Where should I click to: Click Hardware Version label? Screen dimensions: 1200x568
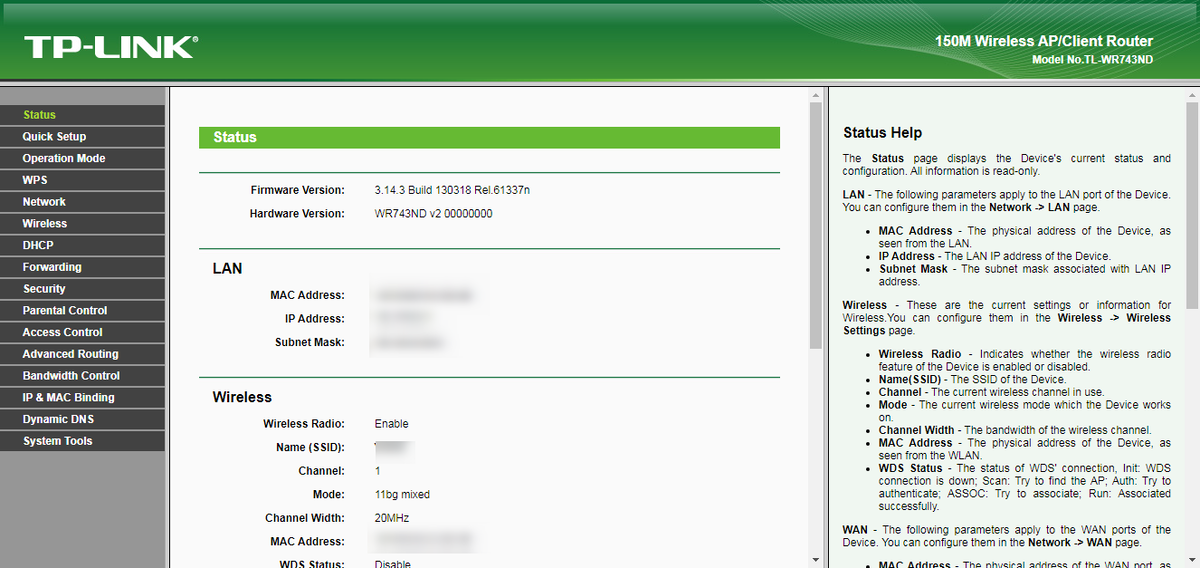296,214
